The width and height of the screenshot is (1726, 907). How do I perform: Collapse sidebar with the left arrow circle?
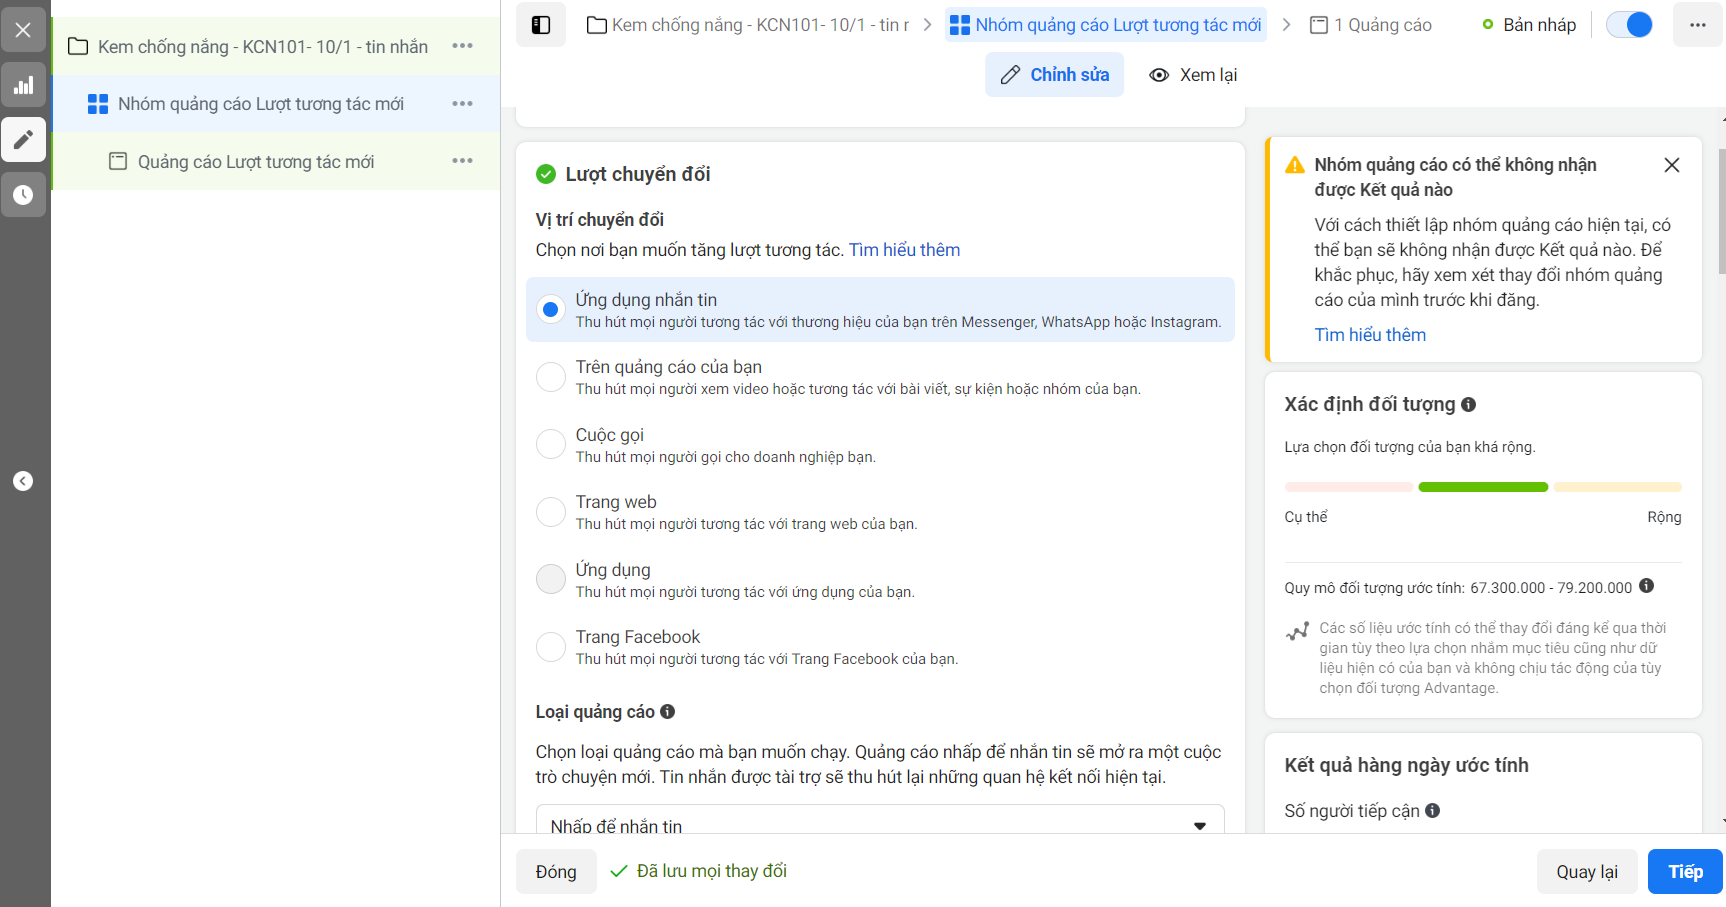pyautogui.click(x=23, y=481)
